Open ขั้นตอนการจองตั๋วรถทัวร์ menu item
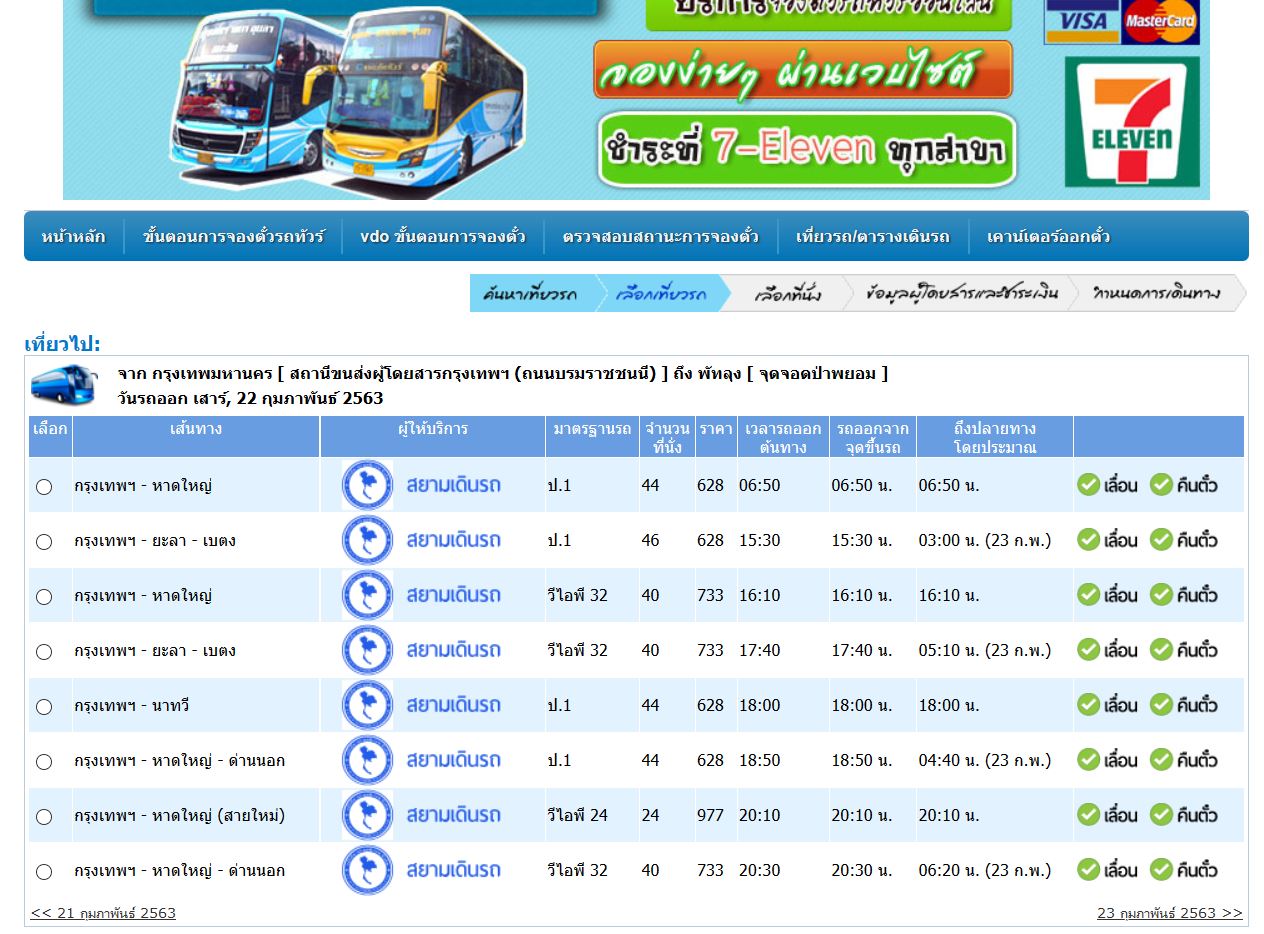Screen dimensions: 1264x934 (x=233, y=237)
